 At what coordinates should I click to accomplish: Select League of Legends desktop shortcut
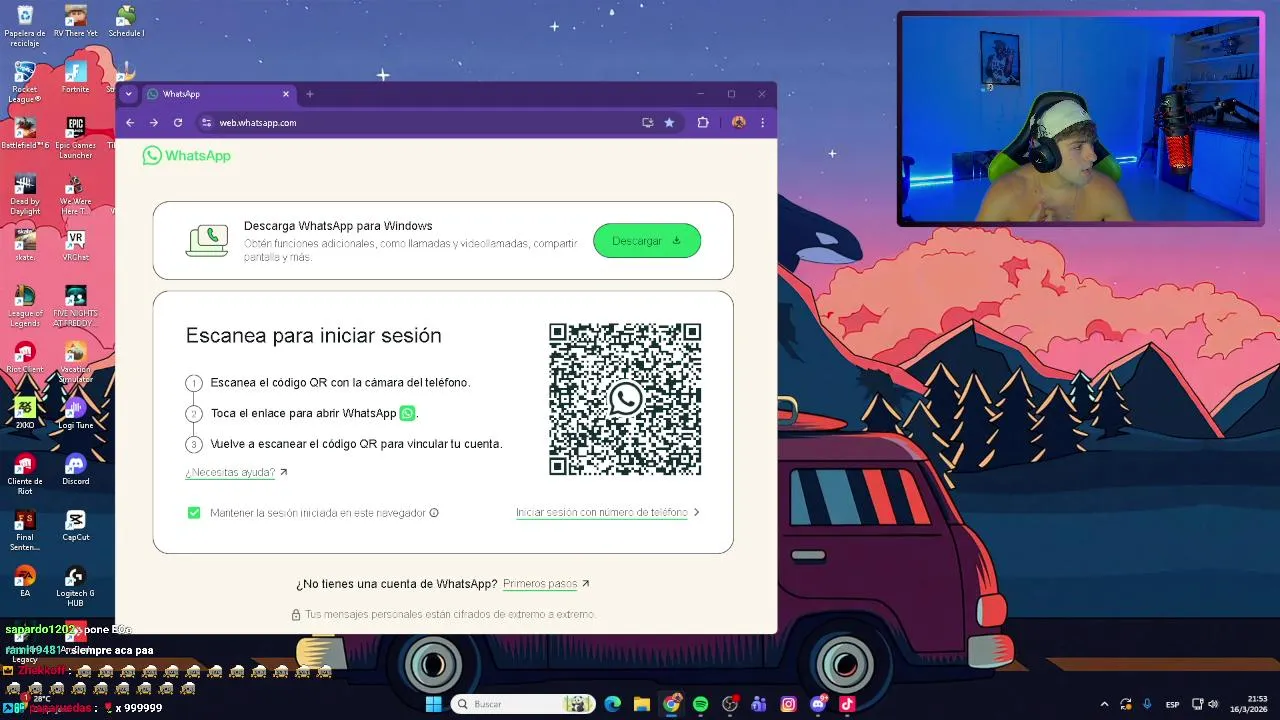click(x=25, y=306)
